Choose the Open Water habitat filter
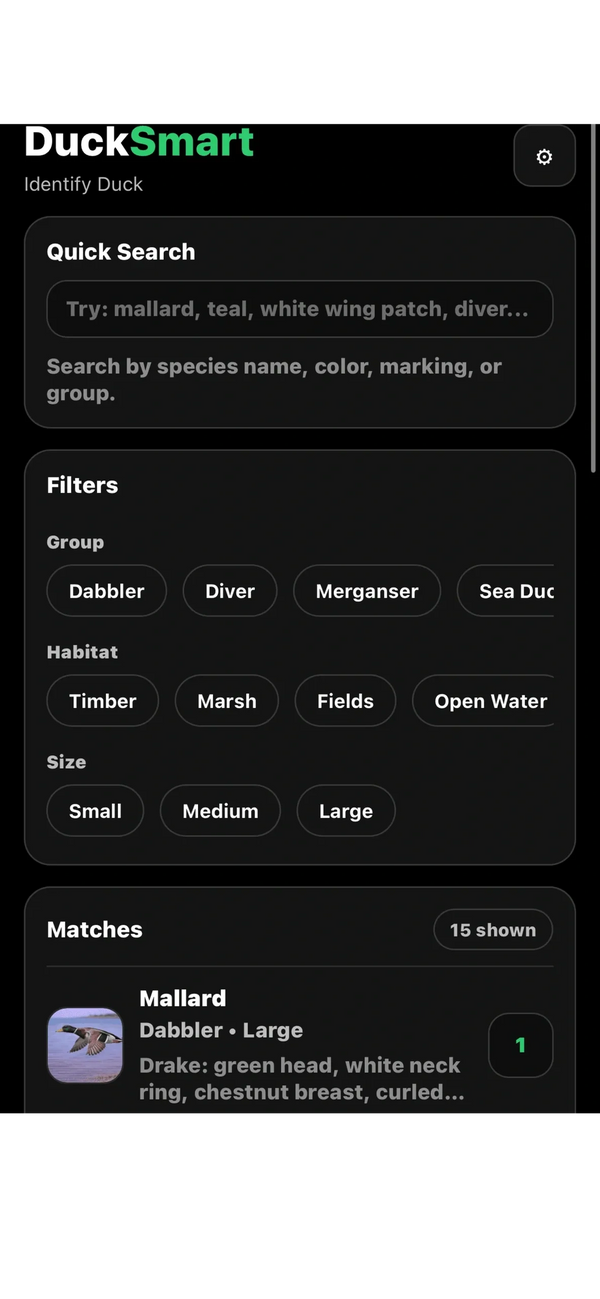Image resolution: width=600 pixels, height=1299 pixels. 487,701
